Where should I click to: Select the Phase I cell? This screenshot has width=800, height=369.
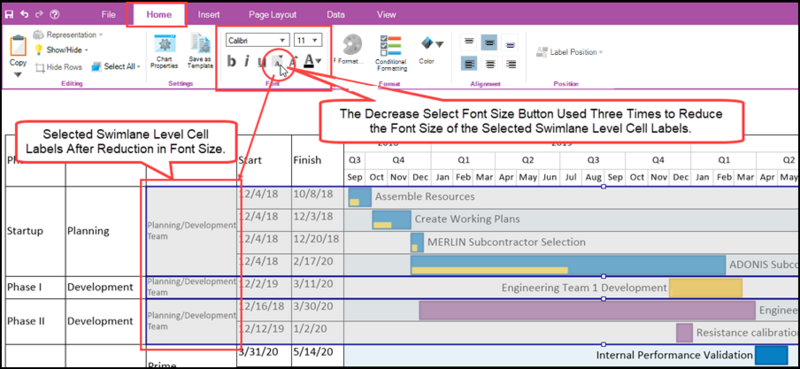[x=35, y=287]
